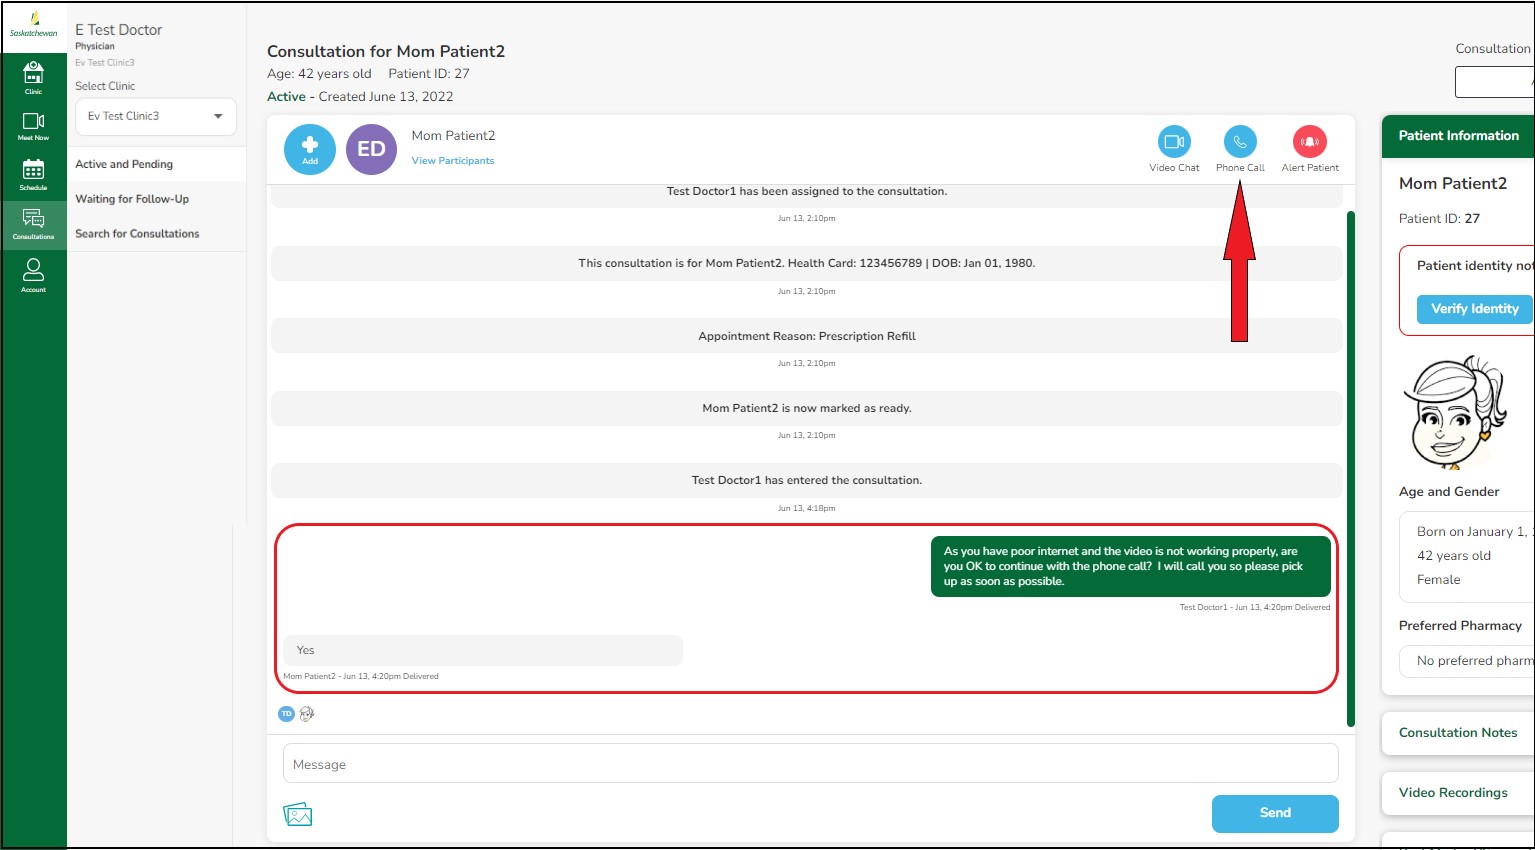1535x850 pixels.
Task: Expand the Consultation Notes panel
Action: coord(1457,733)
